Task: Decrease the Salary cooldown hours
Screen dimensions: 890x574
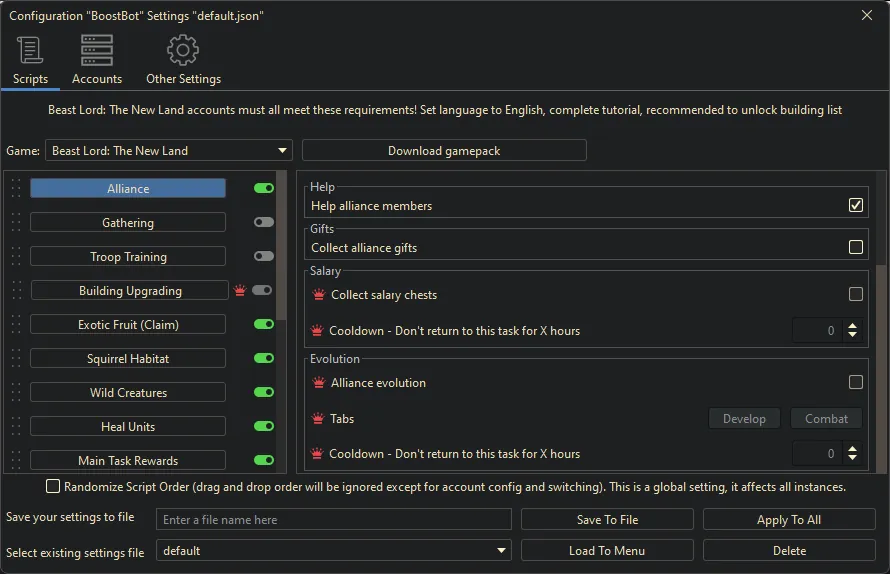Action: pos(853,335)
